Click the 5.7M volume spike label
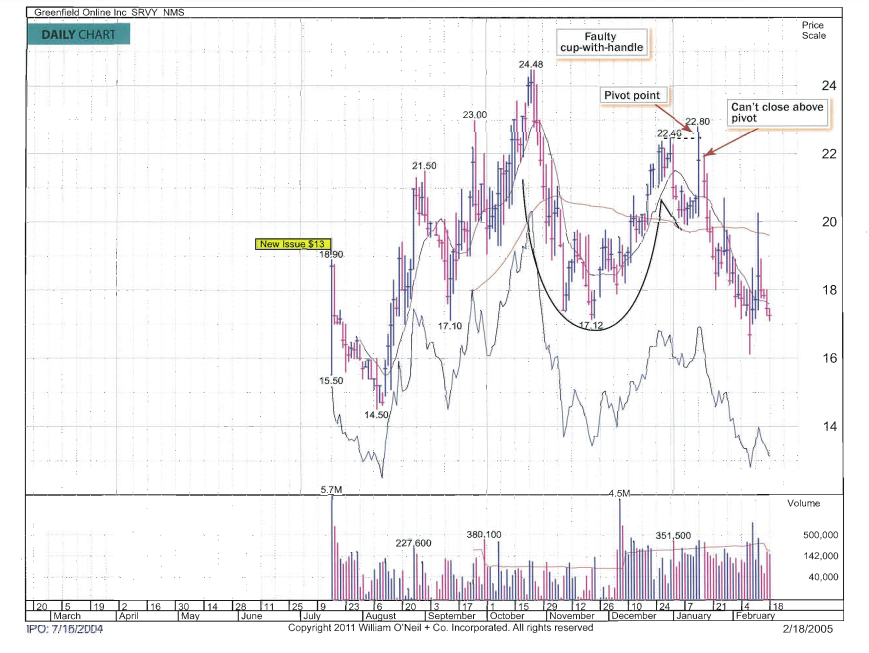Image resolution: width=869 pixels, height=653 pixels. click(x=332, y=490)
